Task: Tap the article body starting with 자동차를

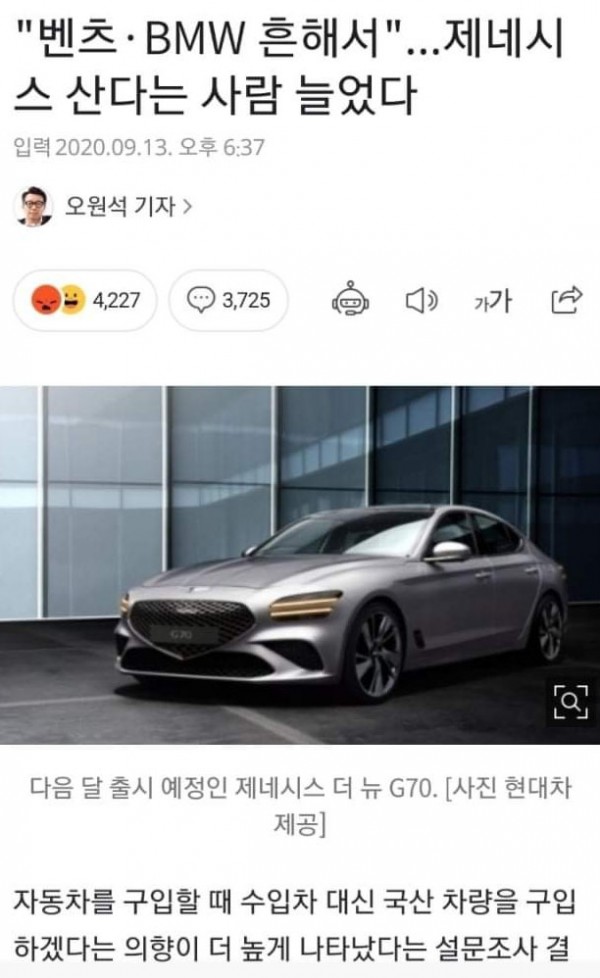Action: (x=295, y=926)
